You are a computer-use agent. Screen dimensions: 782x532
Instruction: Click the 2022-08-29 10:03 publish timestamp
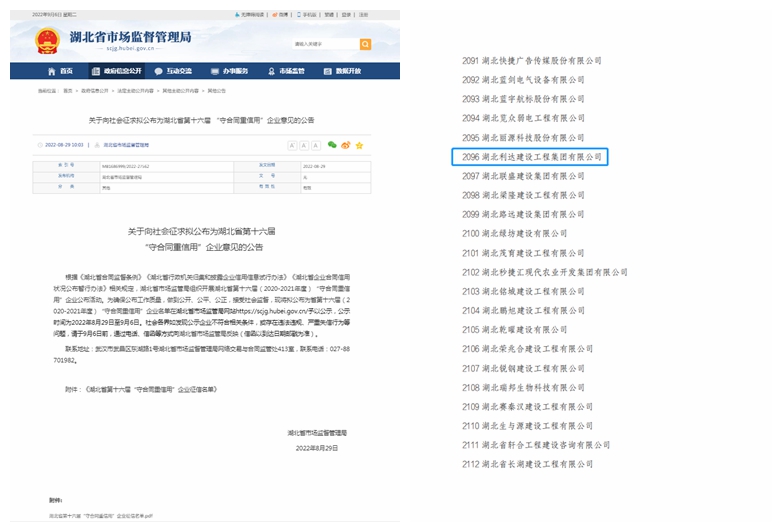point(64,145)
